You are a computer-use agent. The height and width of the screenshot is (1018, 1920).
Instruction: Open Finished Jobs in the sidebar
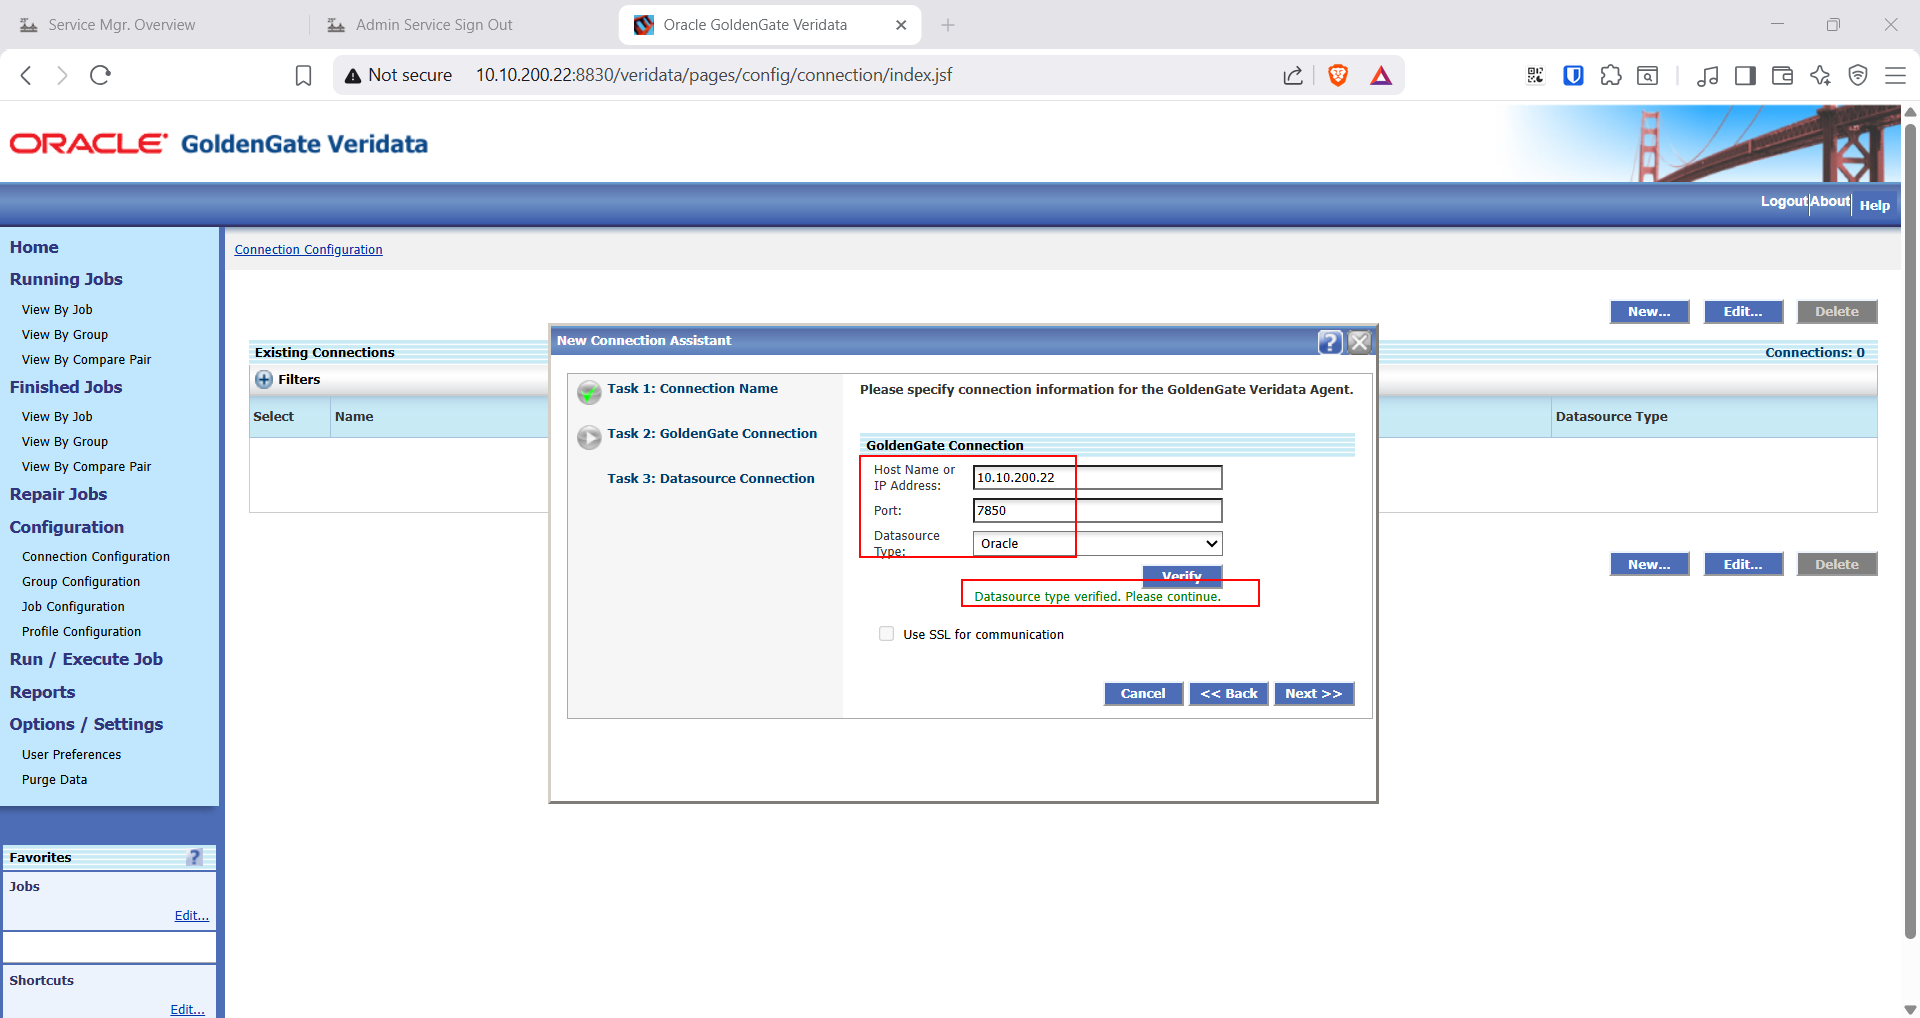pyautogui.click(x=66, y=387)
